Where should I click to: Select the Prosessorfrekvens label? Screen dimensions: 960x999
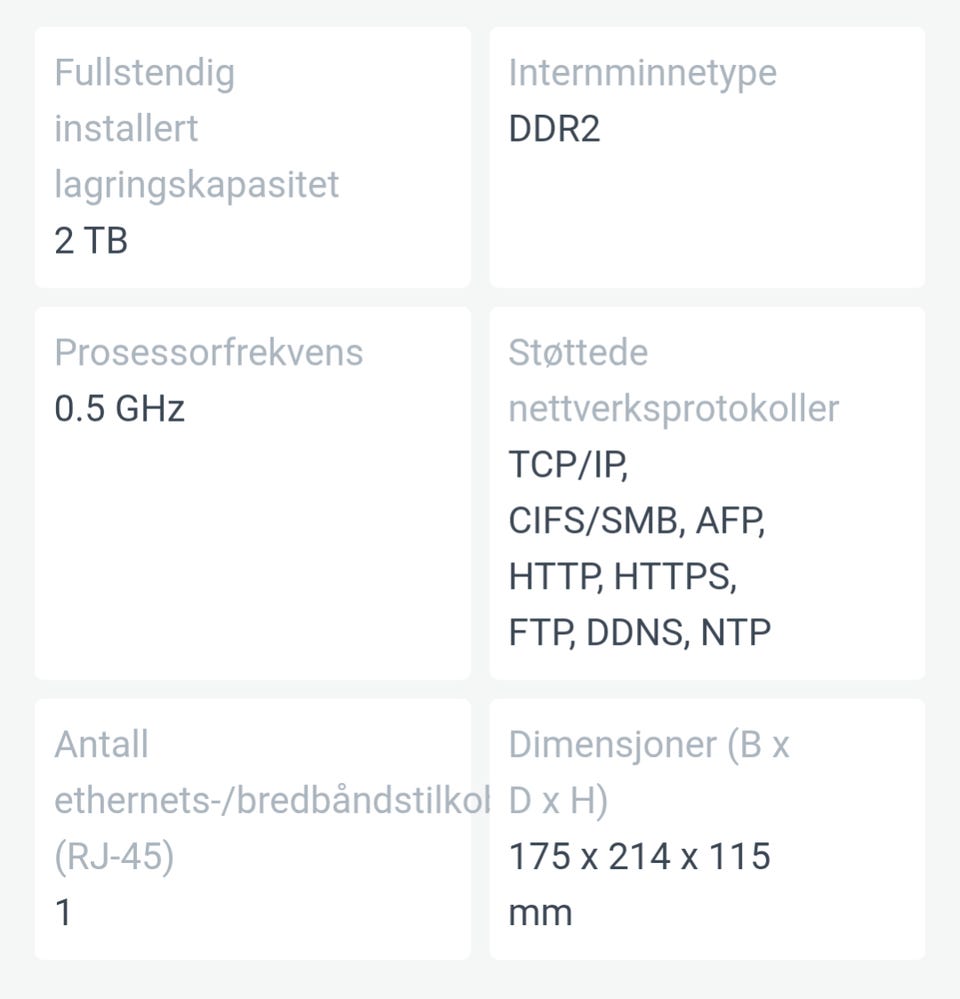click(x=208, y=352)
